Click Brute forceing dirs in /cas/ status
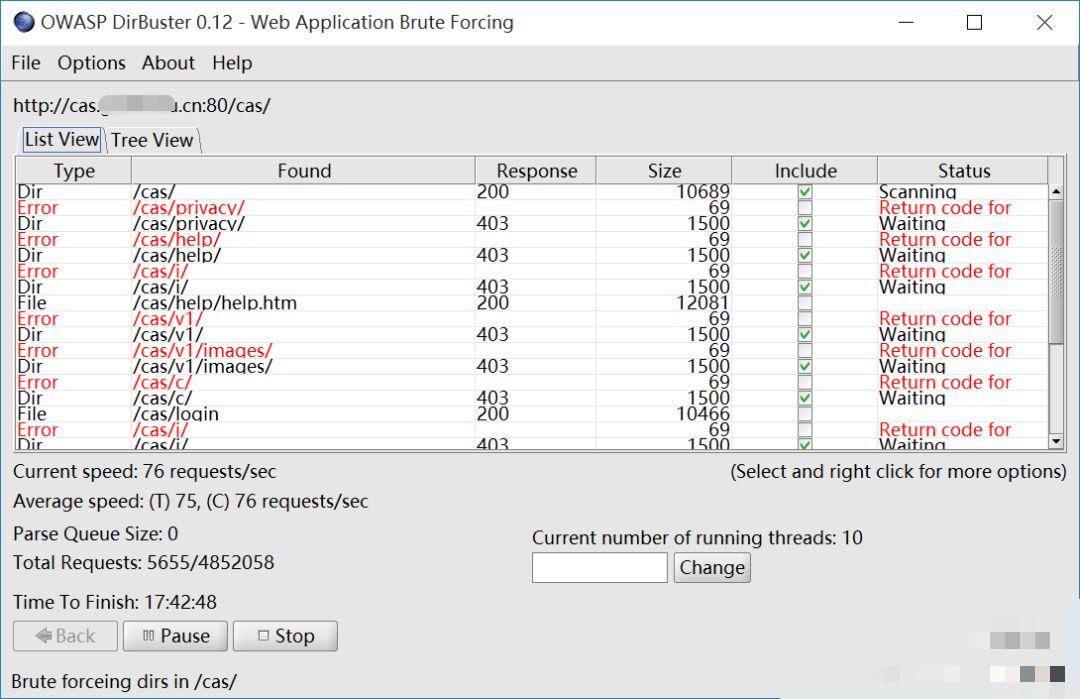Viewport: 1080px width, 699px height. coord(124,681)
